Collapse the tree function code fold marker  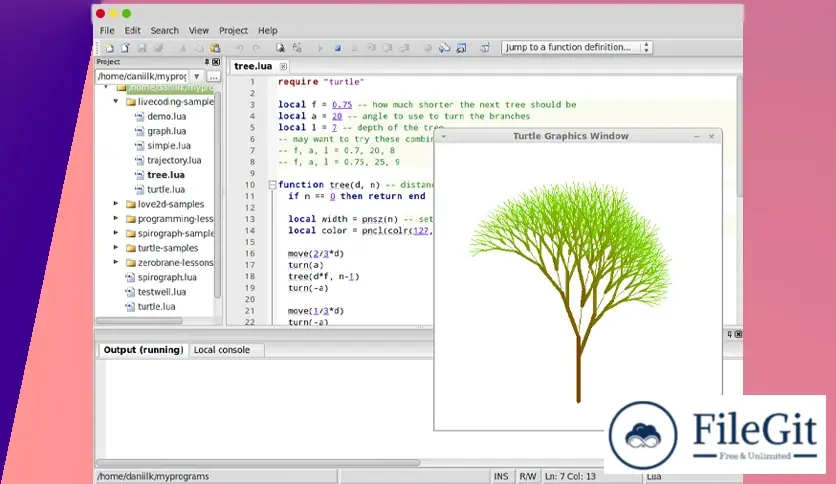click(x=272, y=185)
